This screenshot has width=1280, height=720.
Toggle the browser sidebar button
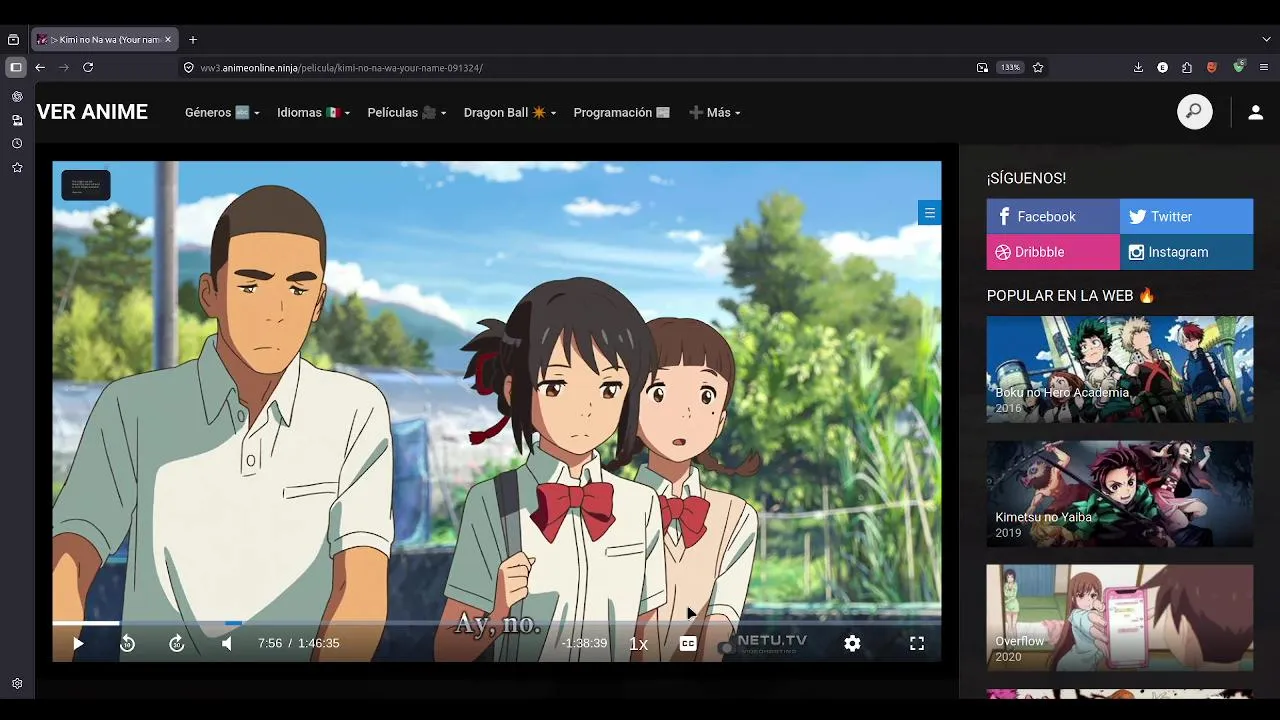pyautogui.click(x=16, y=67)
